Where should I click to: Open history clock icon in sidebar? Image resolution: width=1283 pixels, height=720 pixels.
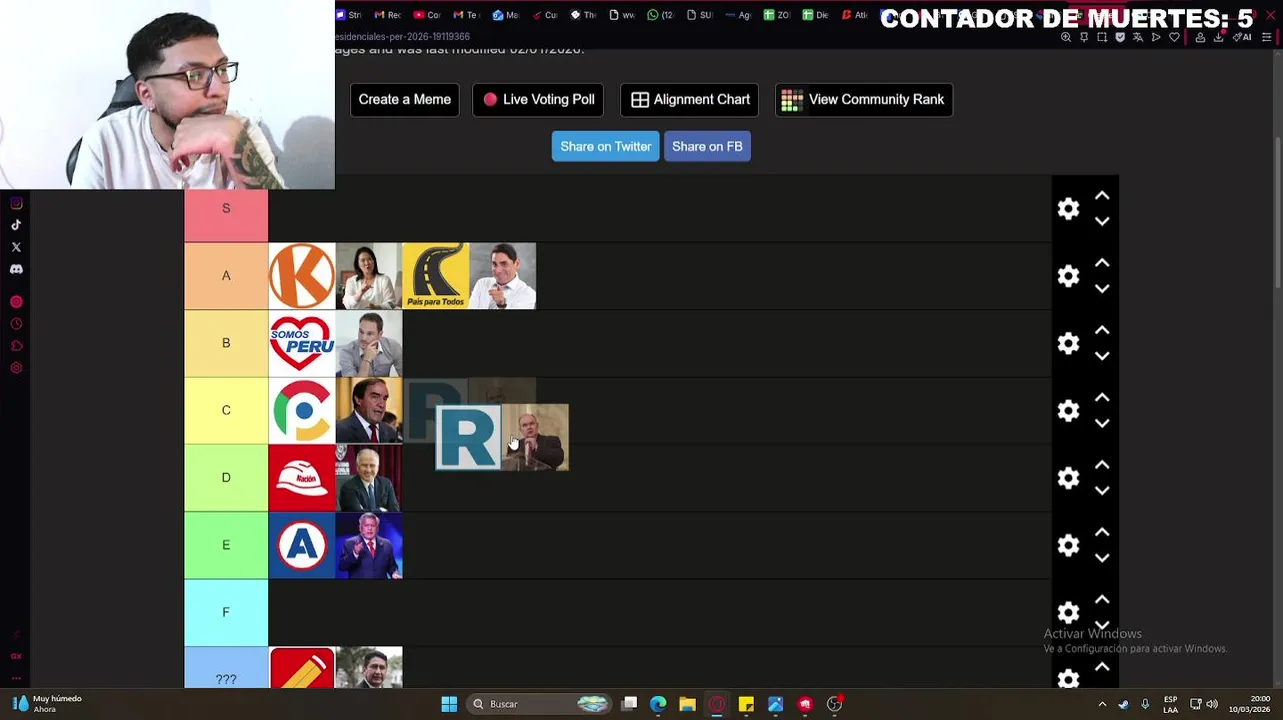click(16, 324)
